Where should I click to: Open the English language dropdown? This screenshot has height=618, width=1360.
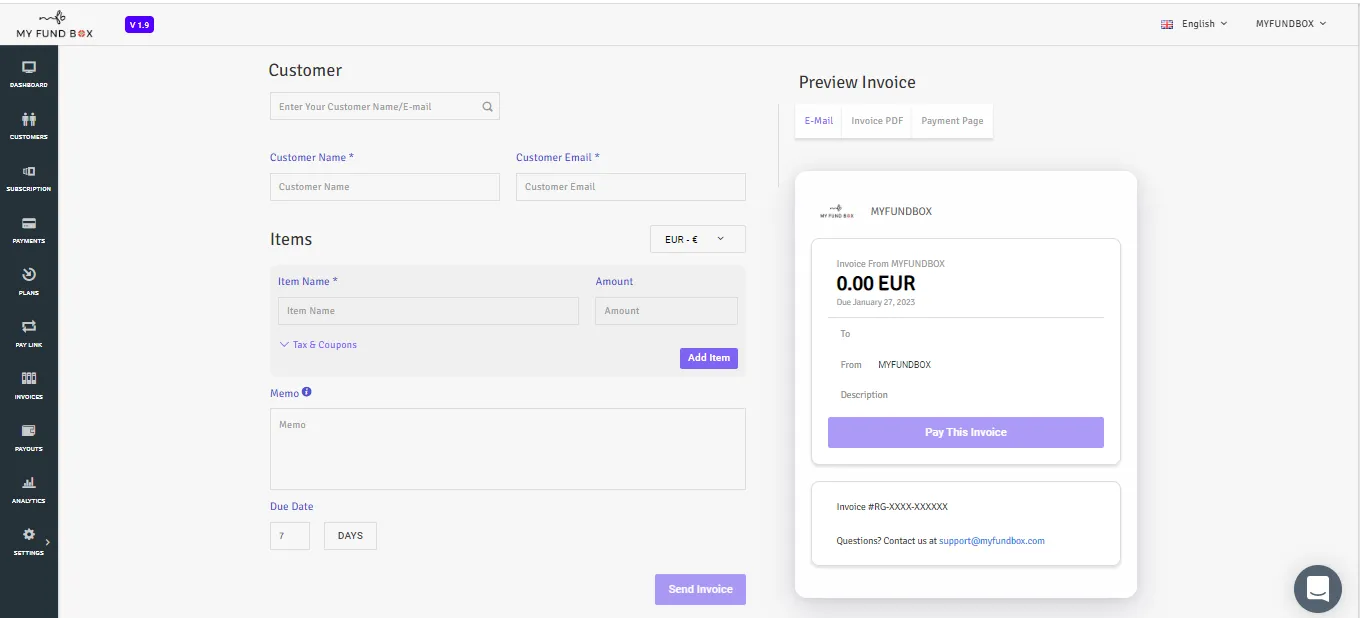(1194, 24)
